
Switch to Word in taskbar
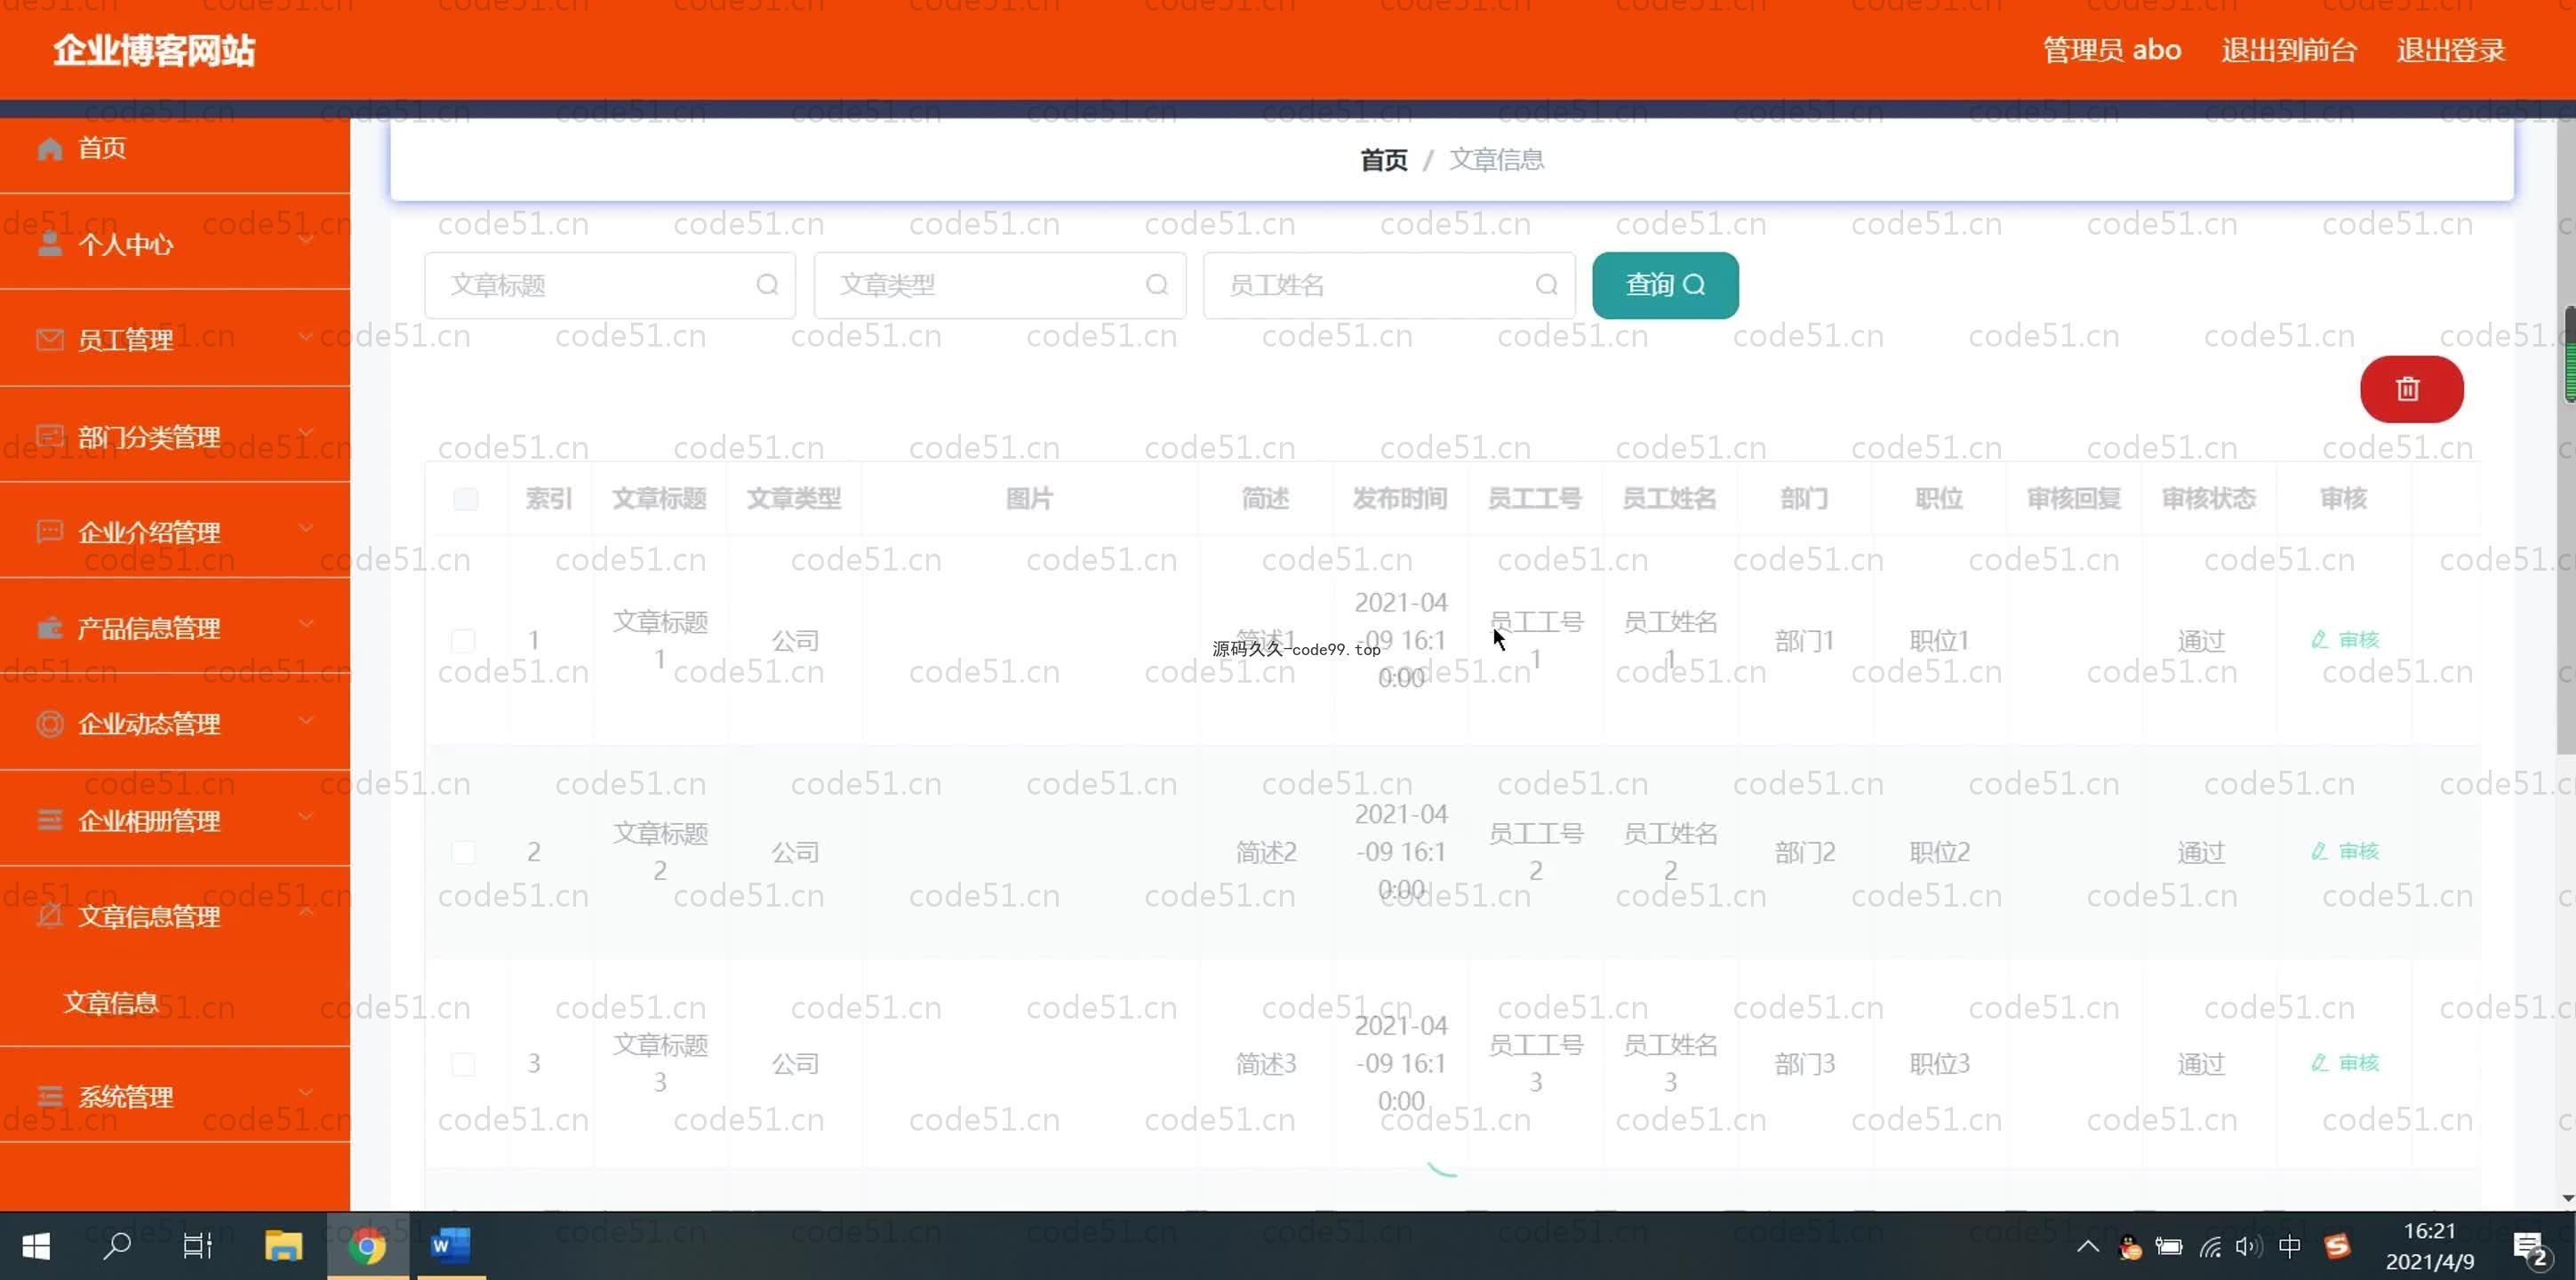point(449,1246)
